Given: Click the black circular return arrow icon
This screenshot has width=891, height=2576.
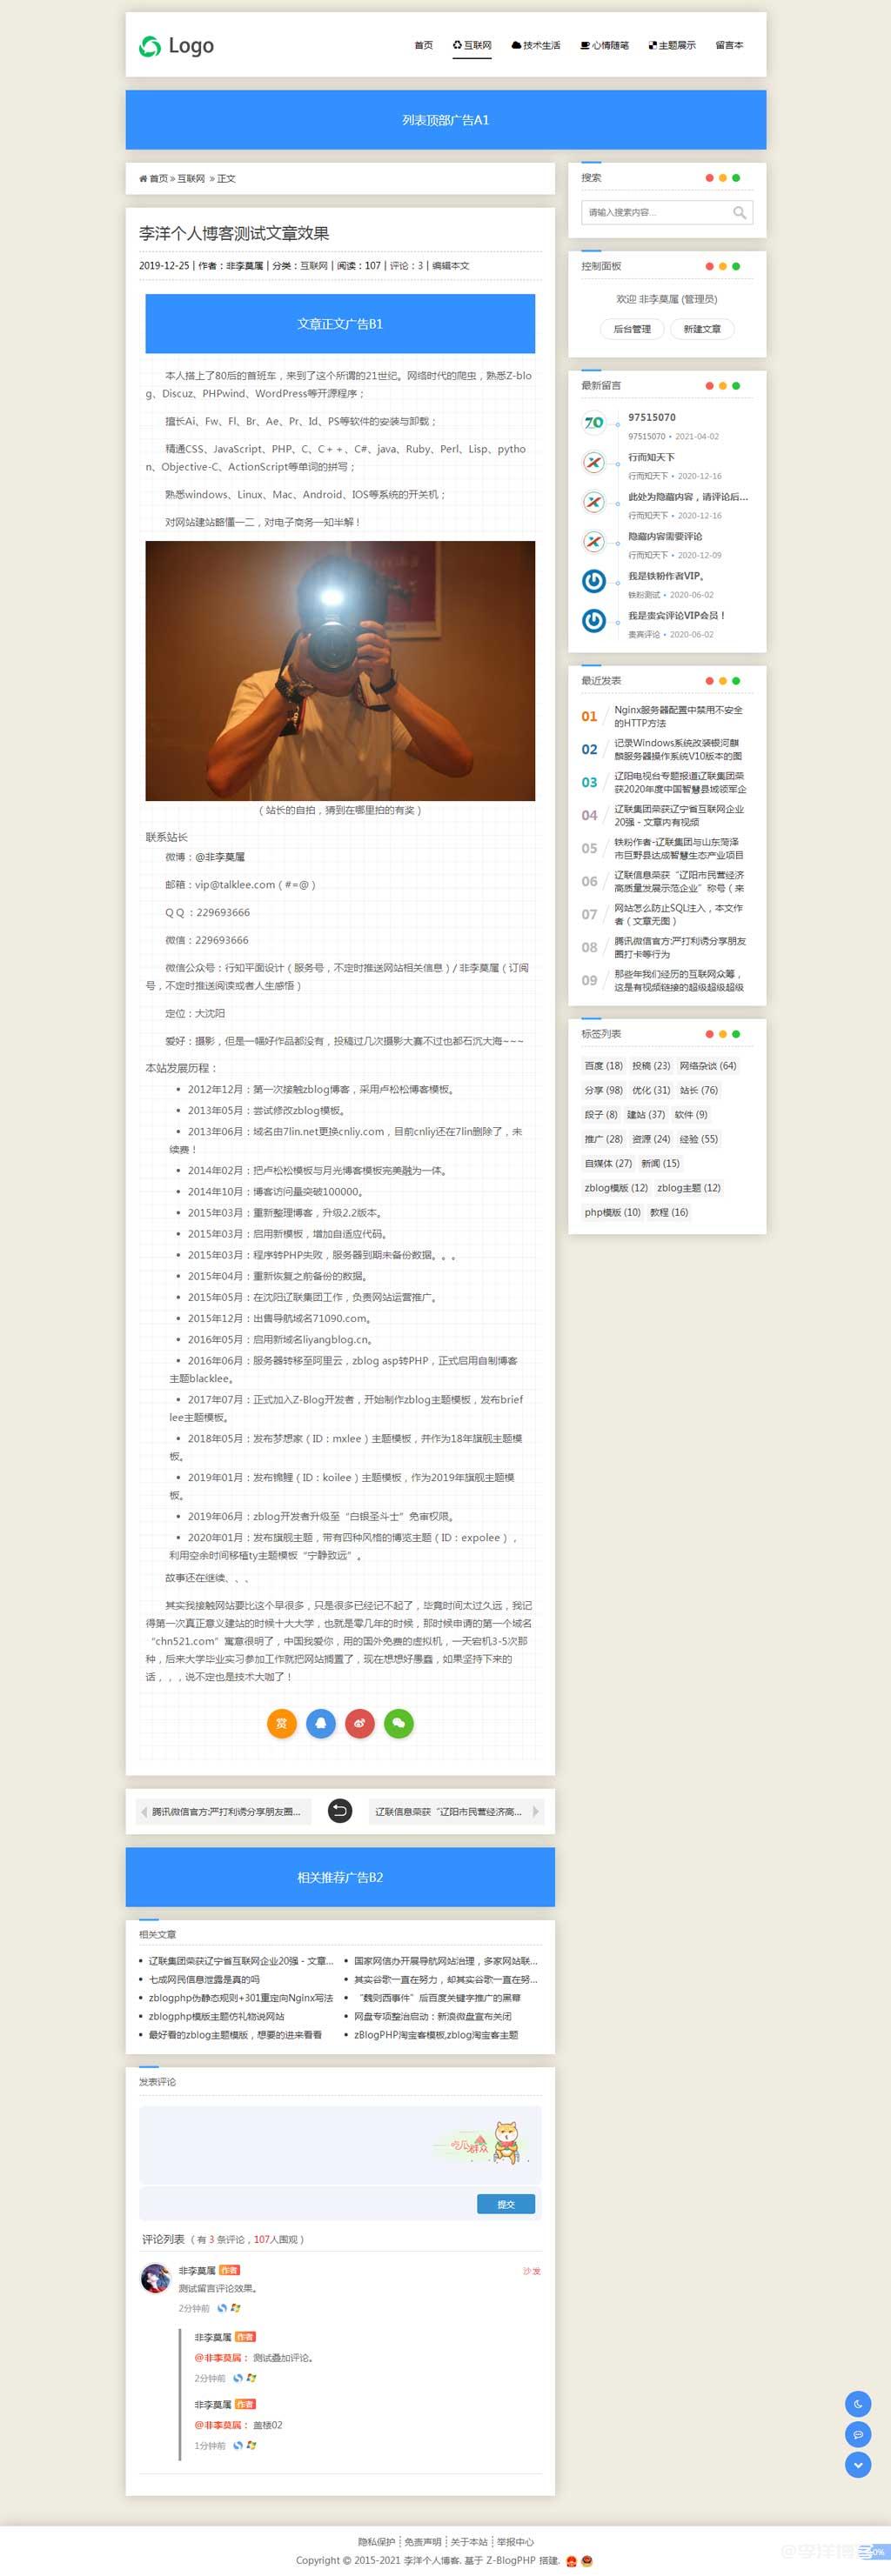Looking at the screenshot, I should click(x=340, y=1811).
